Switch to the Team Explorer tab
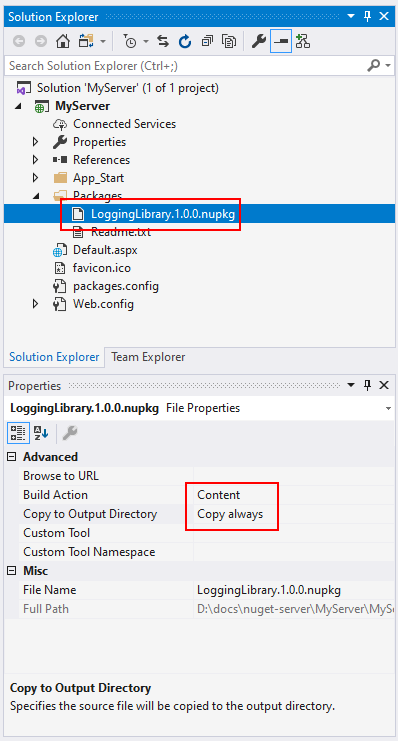 pyautogui.click(x=148, y=357)
